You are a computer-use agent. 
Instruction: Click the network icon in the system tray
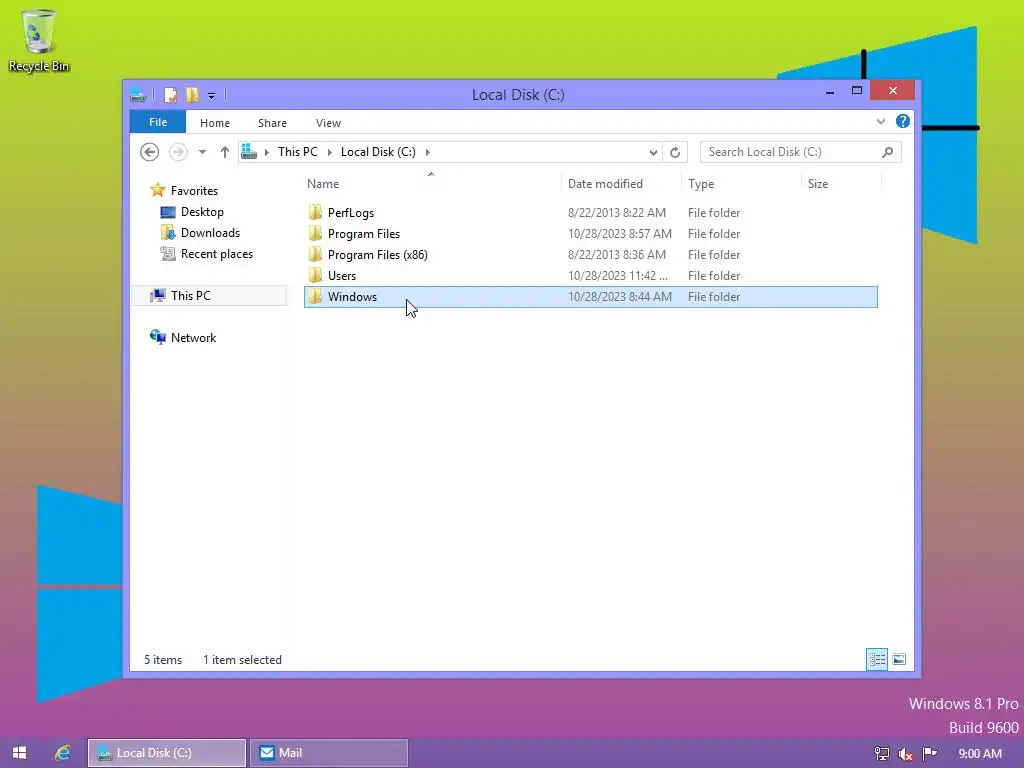882,754
